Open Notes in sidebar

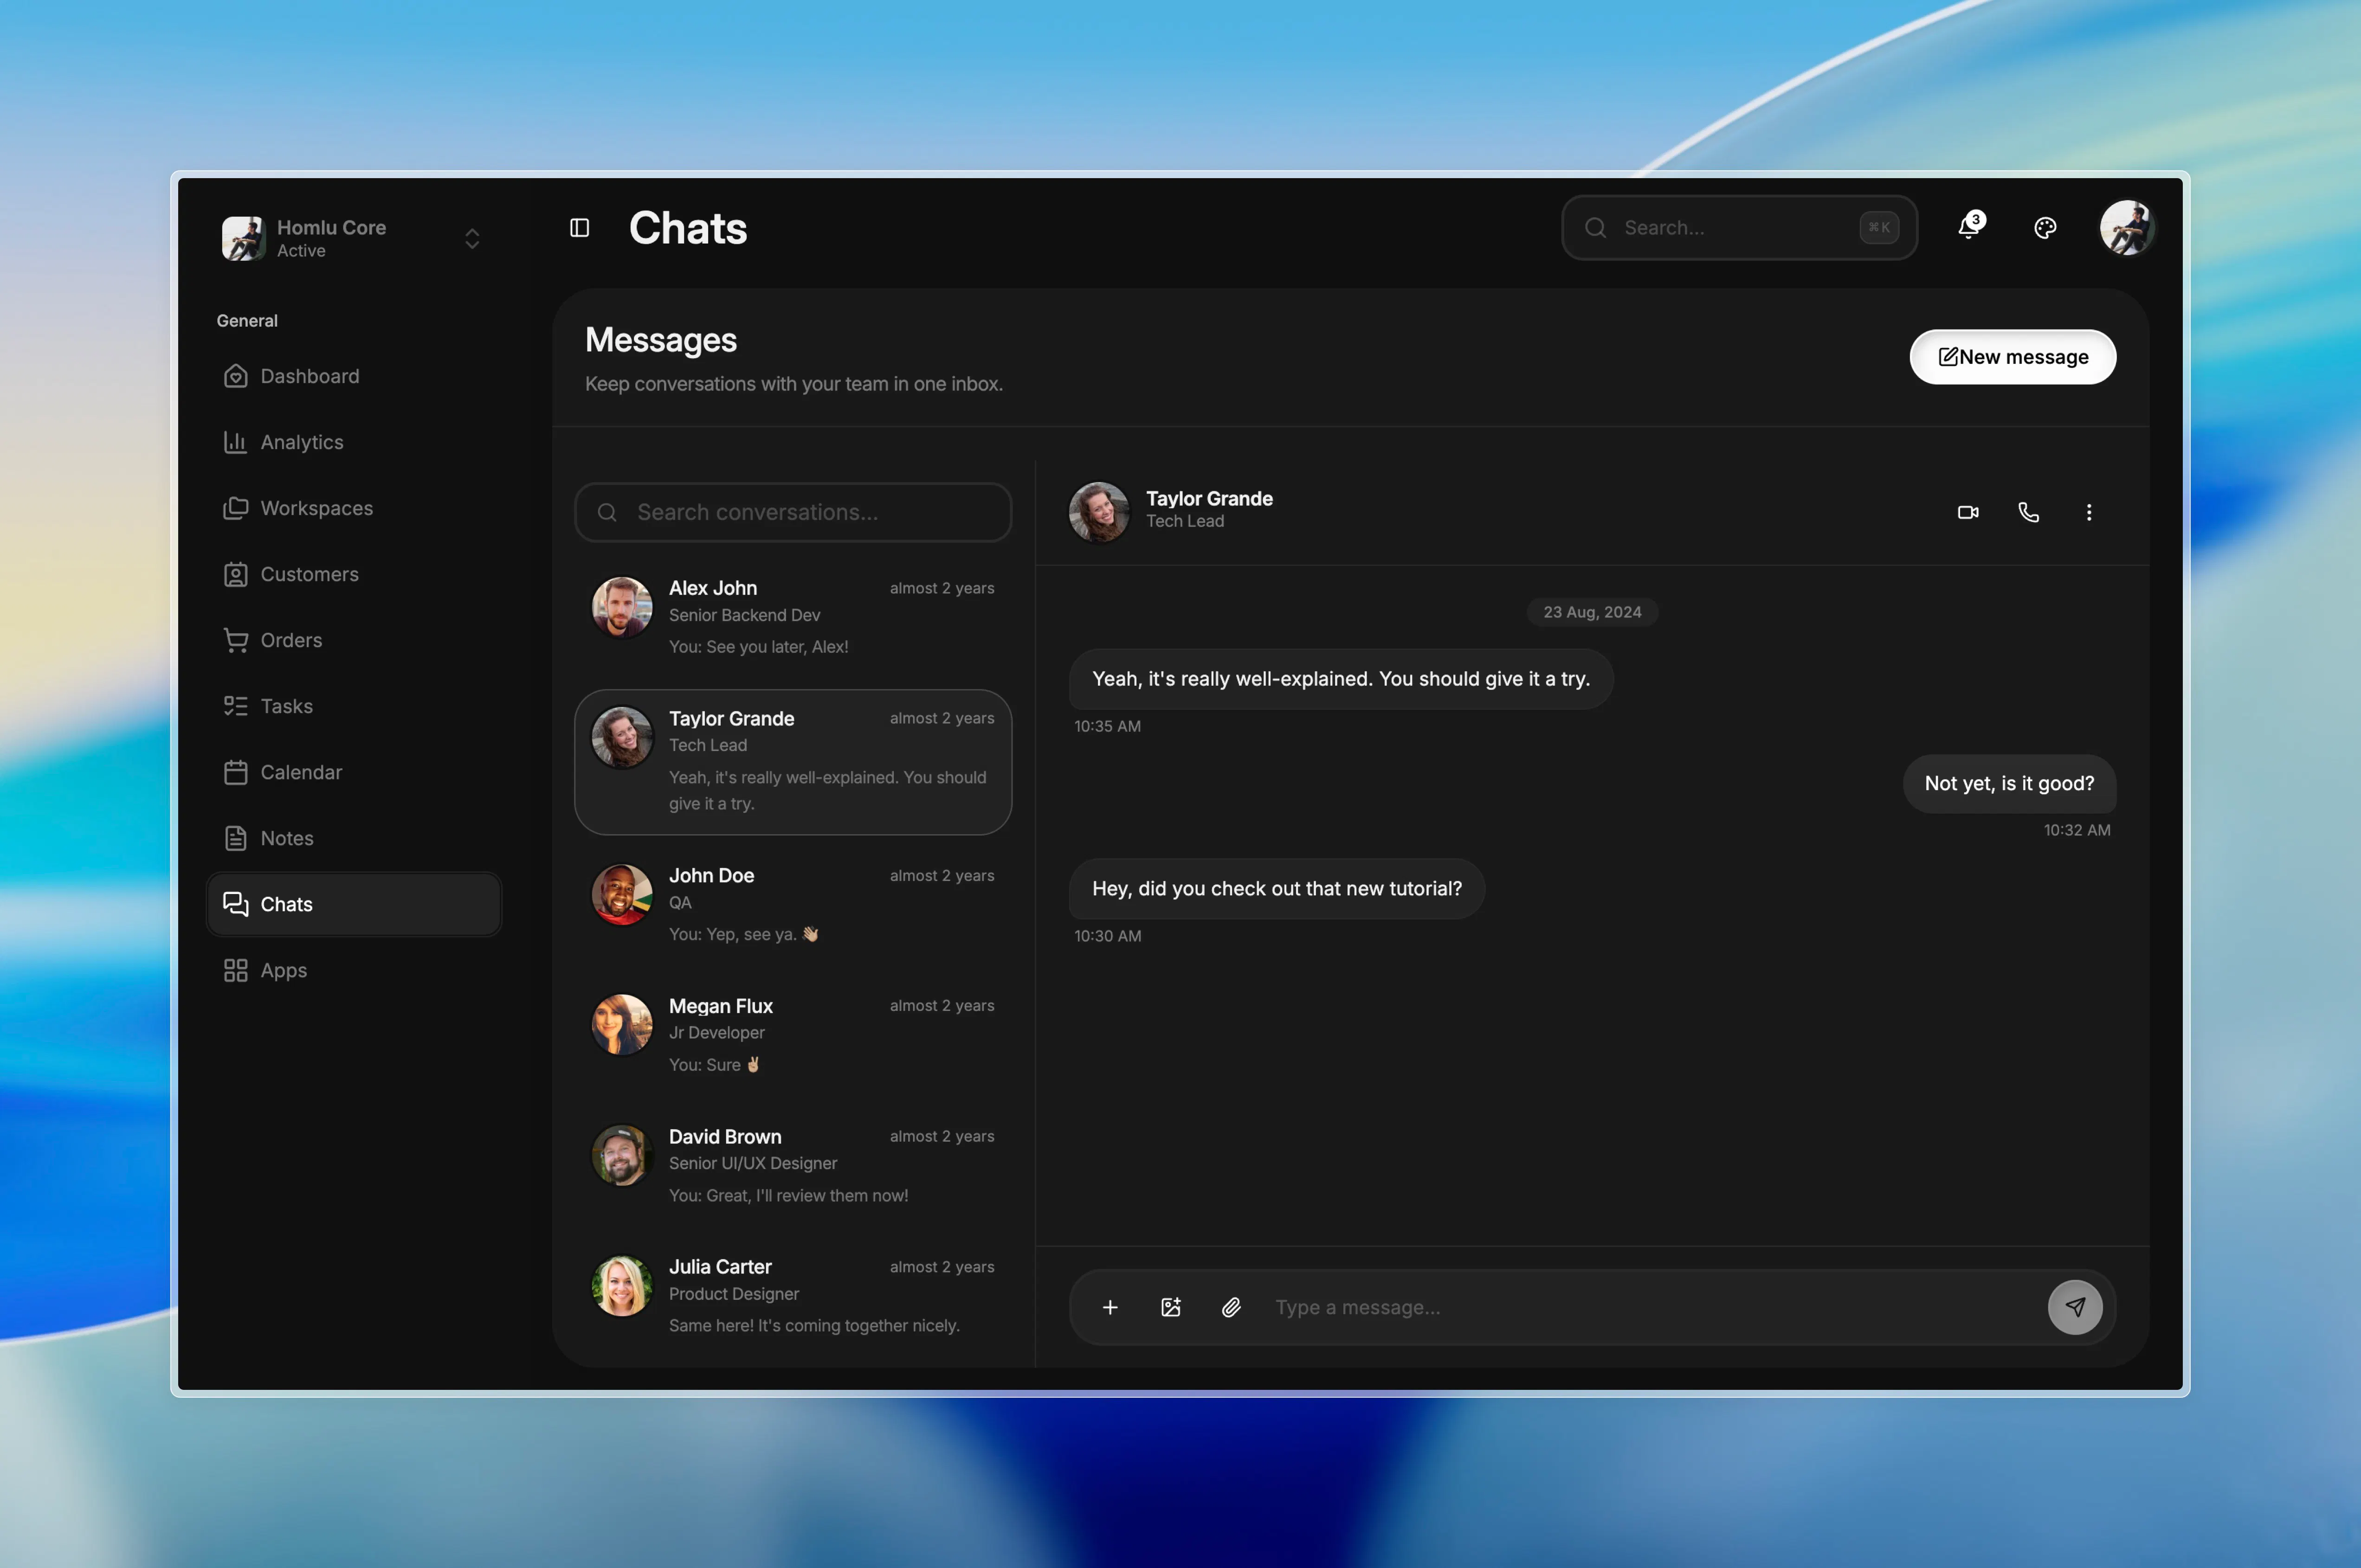click(x=354, y=838)
